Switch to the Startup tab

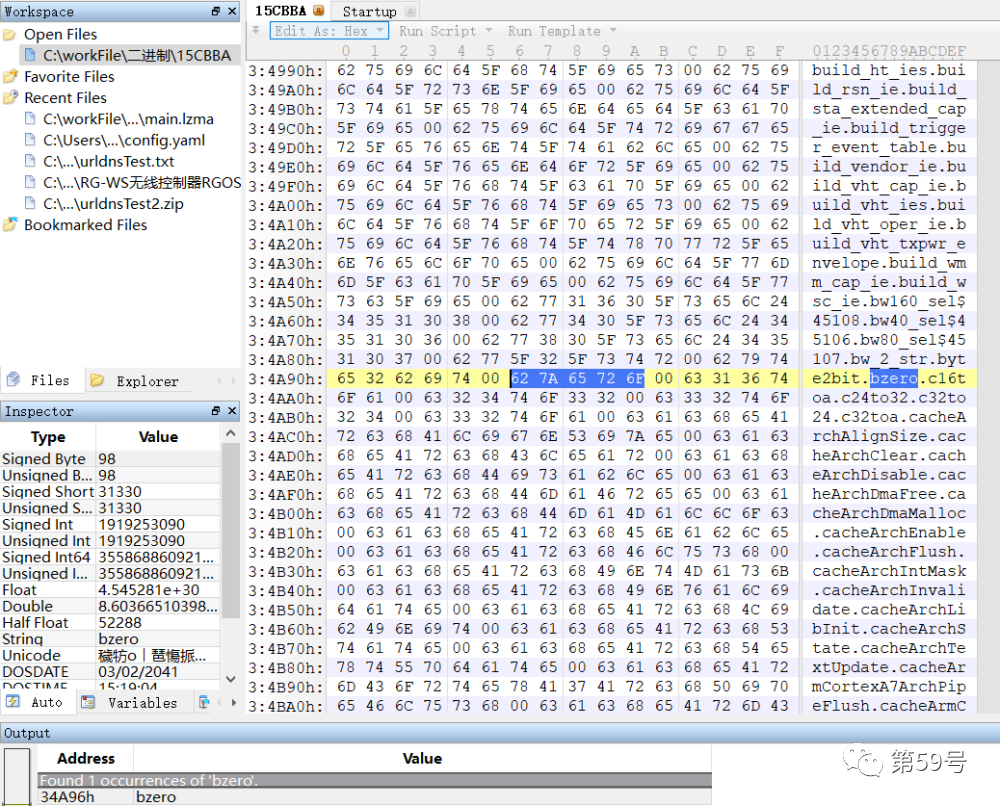tap(369, 11)
